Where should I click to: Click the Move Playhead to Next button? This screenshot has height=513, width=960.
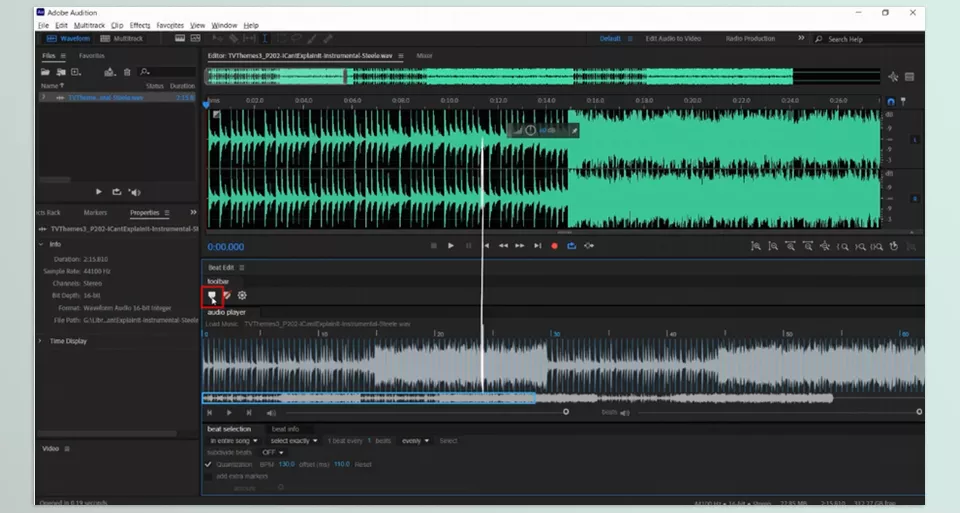point(537,246)
